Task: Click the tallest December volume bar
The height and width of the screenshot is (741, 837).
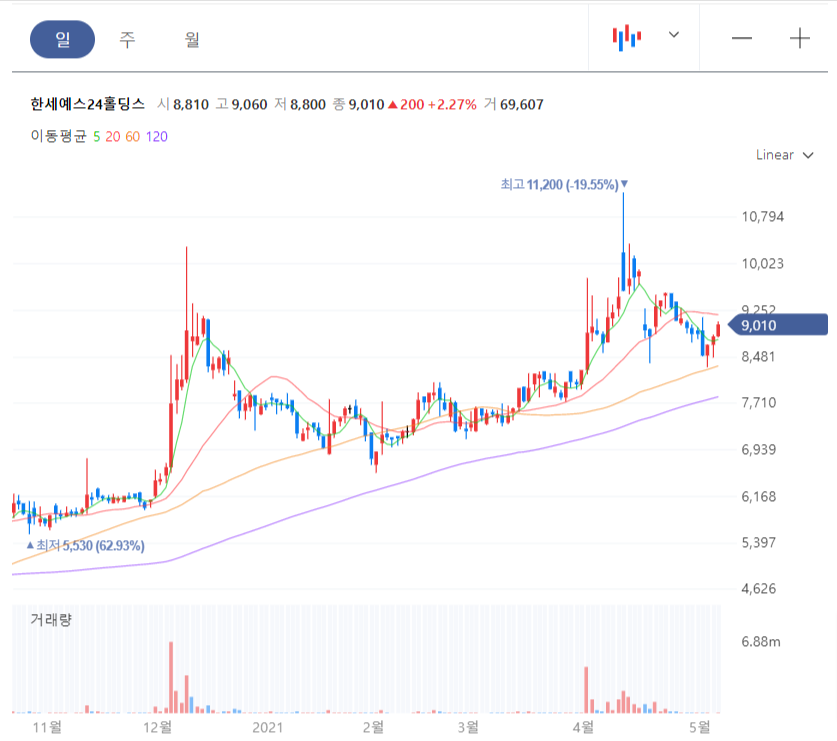Action: pos(171,677)
